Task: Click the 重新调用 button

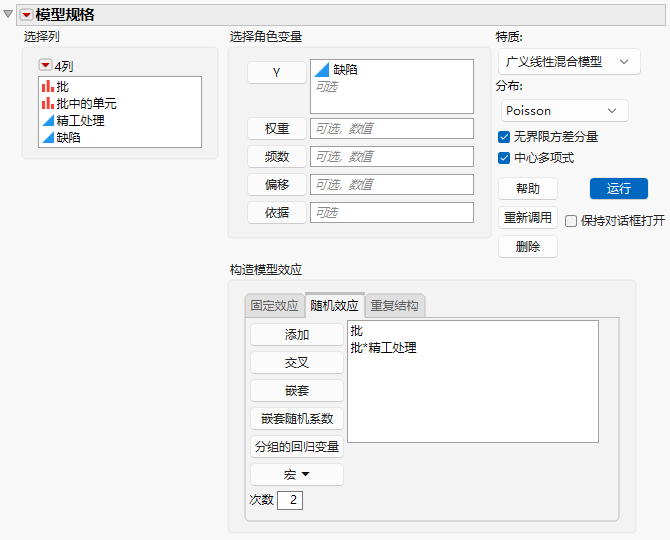Action: point(528,218)
